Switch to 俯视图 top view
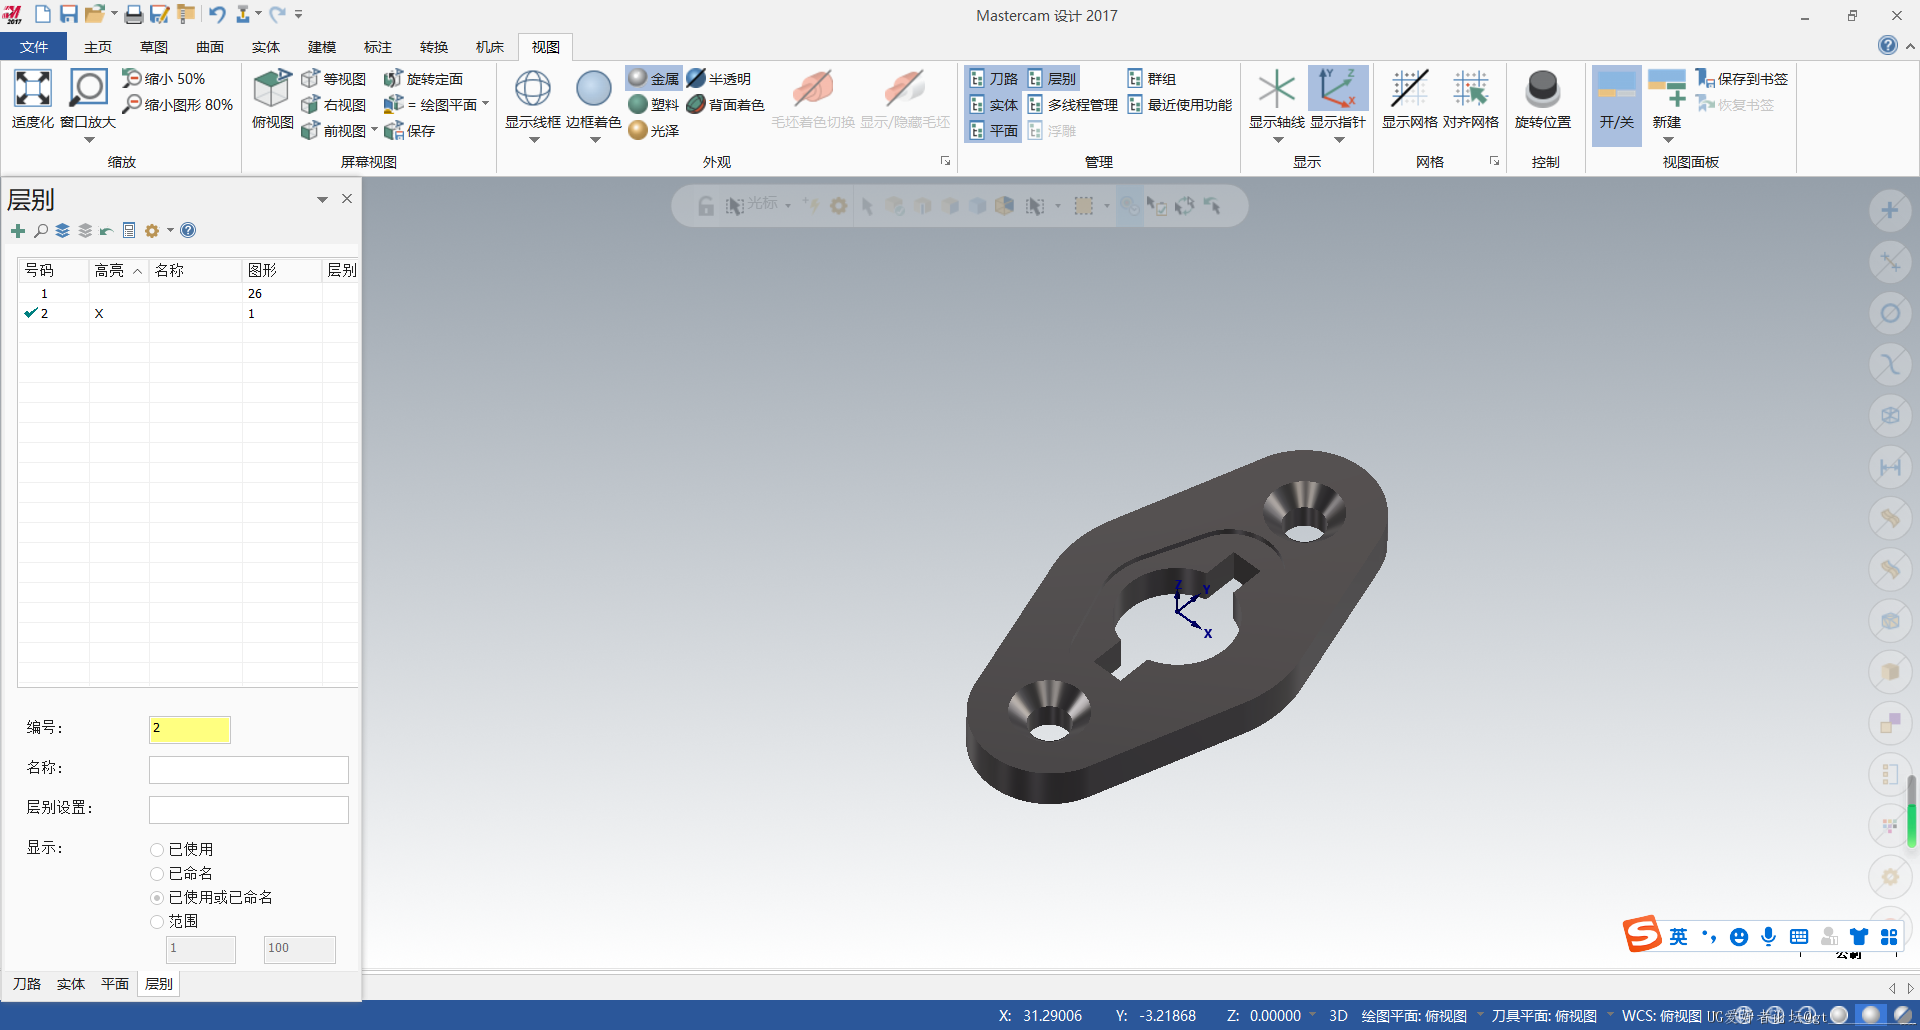The height and width of the screenshot is (1030, 1920). point(272,99)
